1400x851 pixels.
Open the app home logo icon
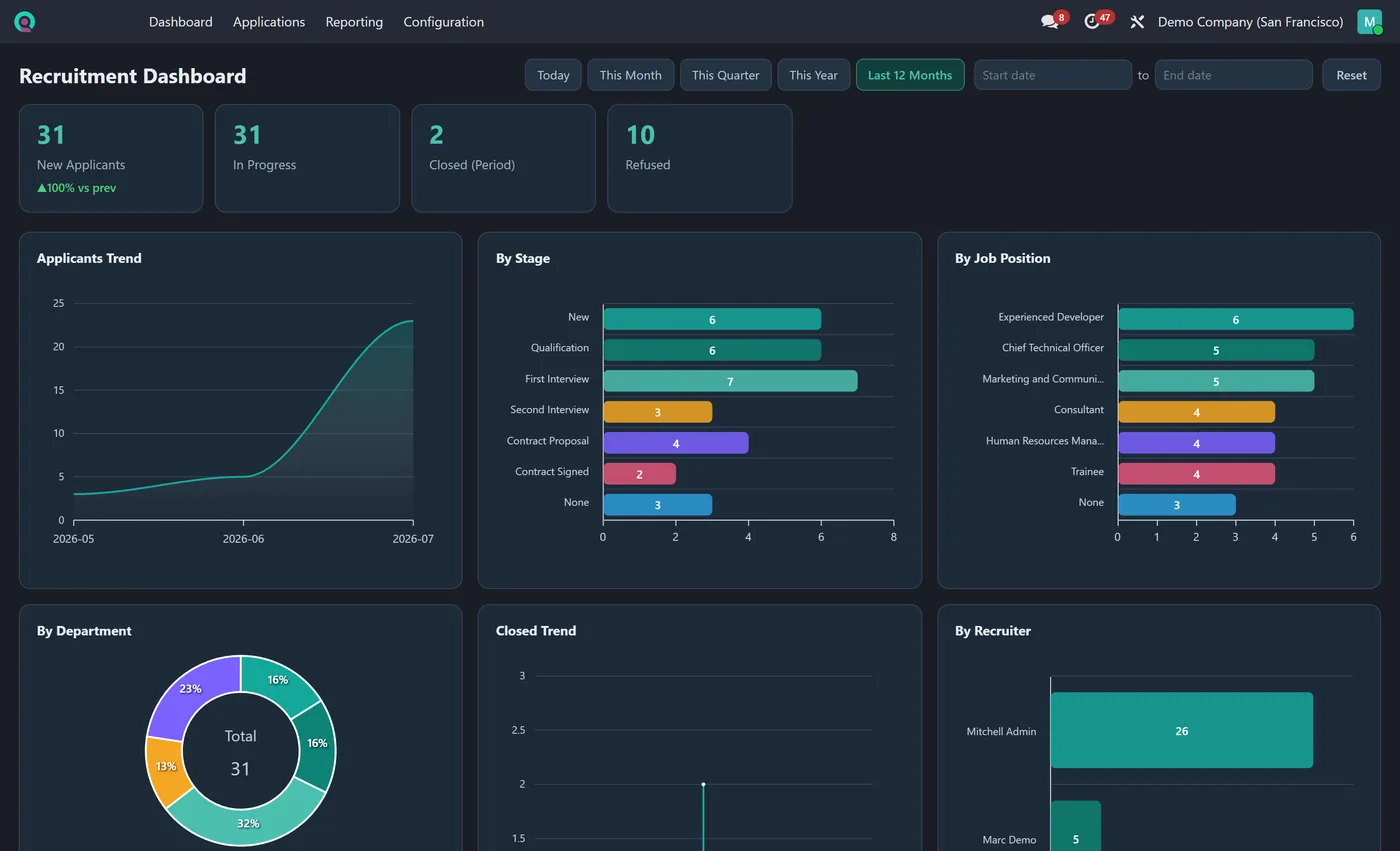point(25,21)
